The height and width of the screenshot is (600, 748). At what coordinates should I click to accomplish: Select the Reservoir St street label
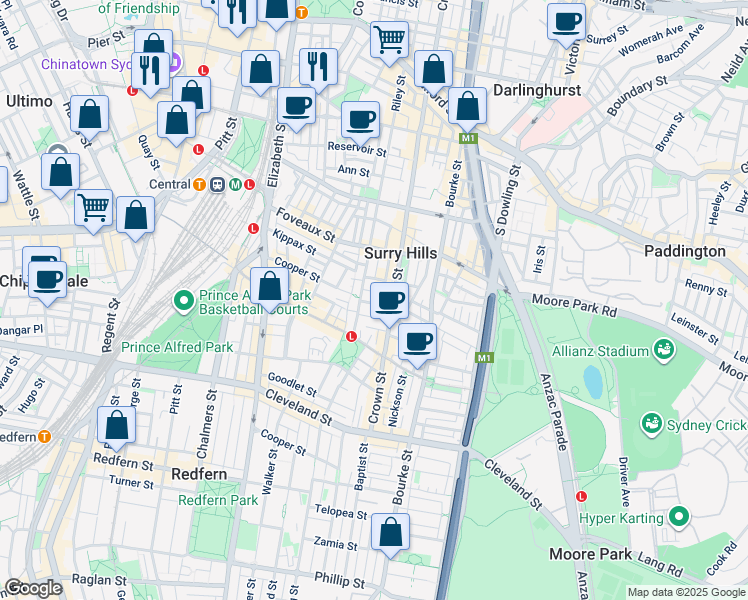[357, 149]
